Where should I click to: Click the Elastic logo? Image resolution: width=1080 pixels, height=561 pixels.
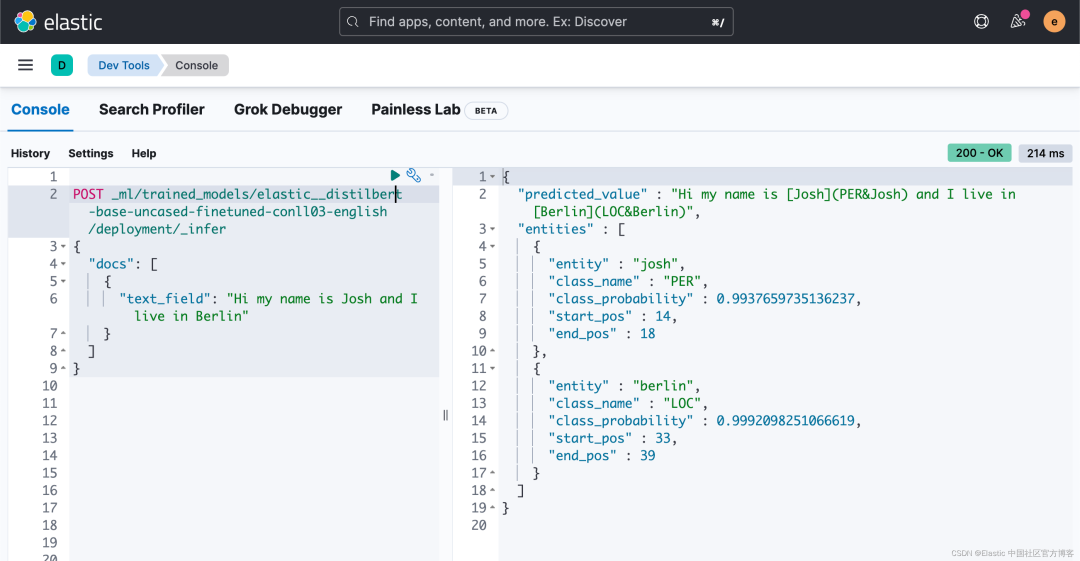tap(58, 21)
